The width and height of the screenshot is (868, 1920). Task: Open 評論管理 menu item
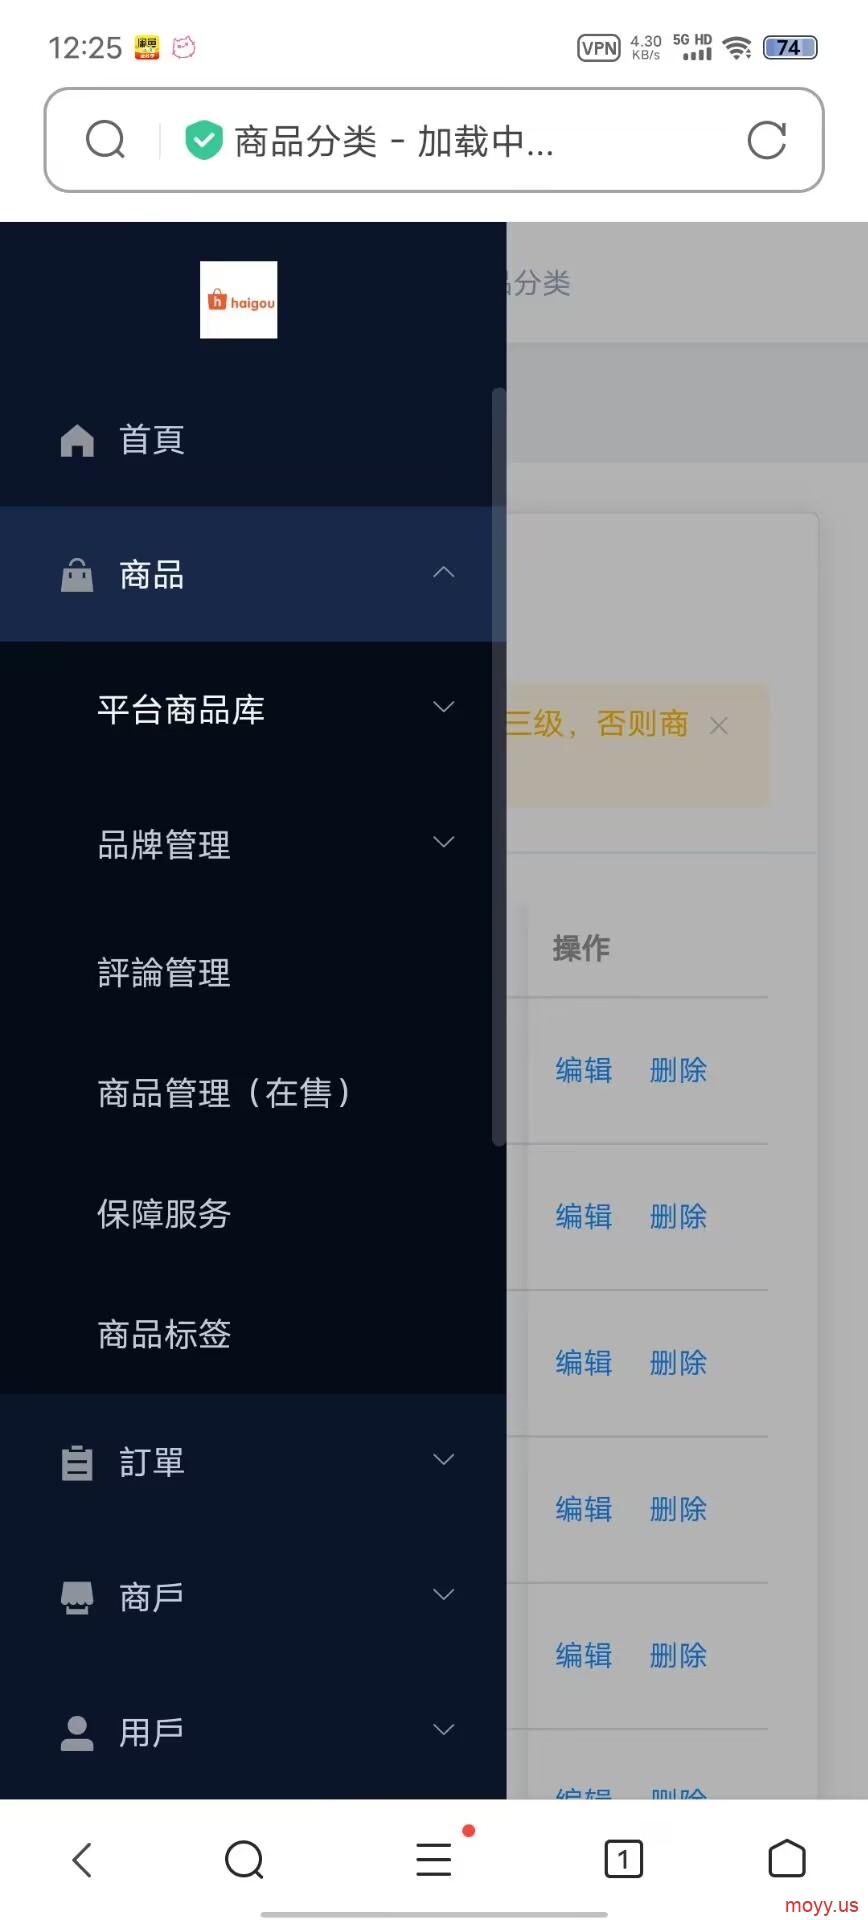164,972
